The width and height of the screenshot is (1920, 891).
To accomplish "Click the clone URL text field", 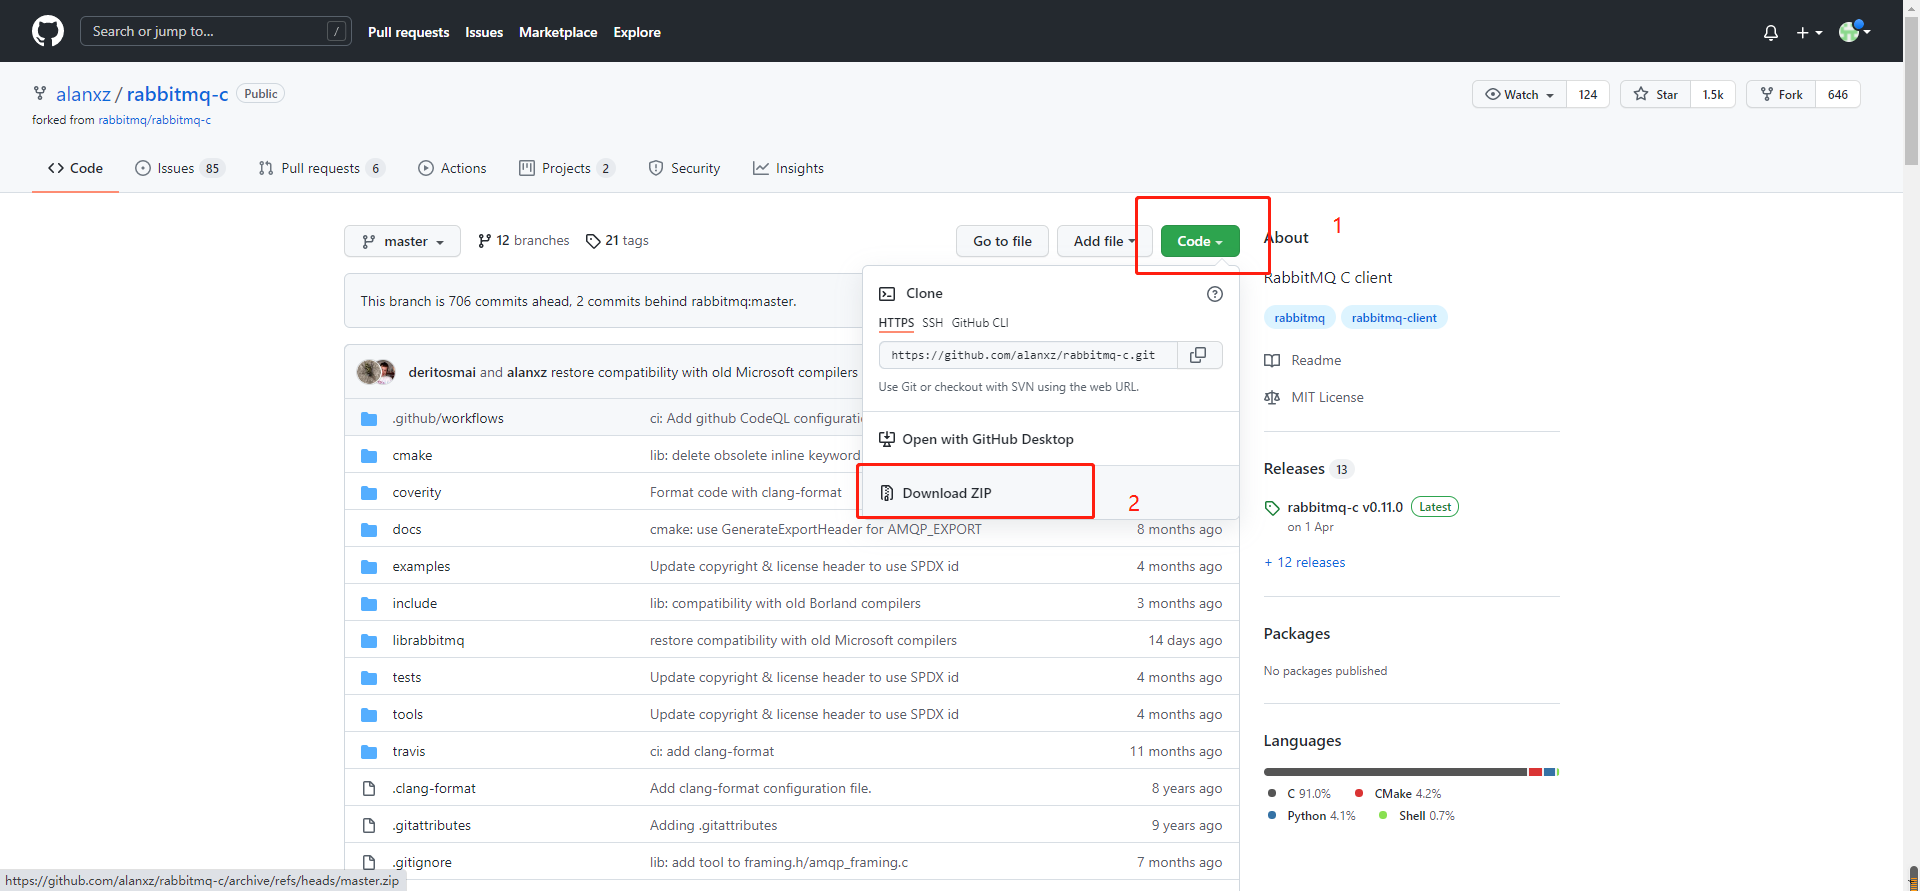I will (1028, 355).
